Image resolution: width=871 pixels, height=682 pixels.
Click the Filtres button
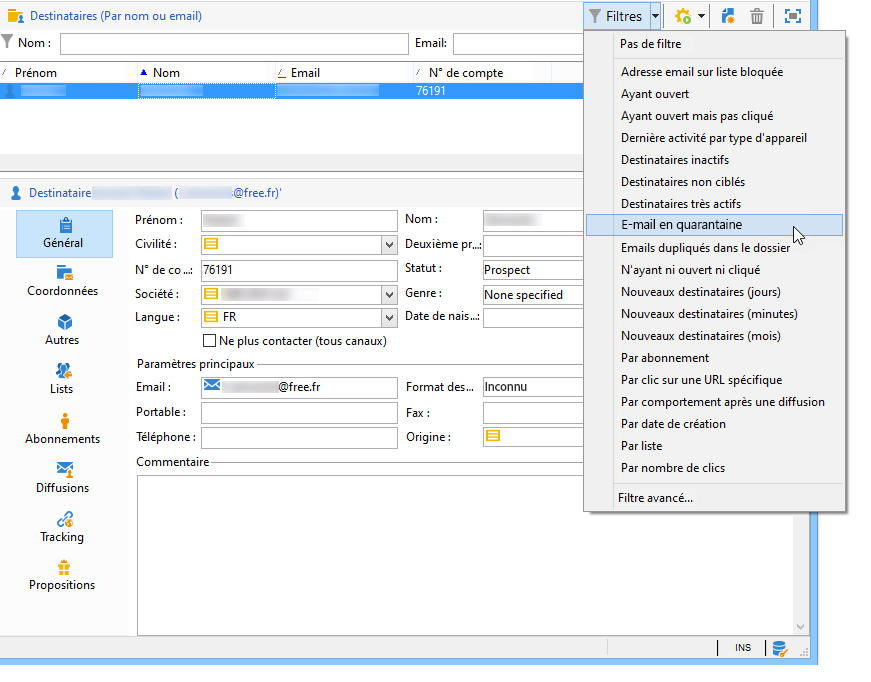point(617,16)
